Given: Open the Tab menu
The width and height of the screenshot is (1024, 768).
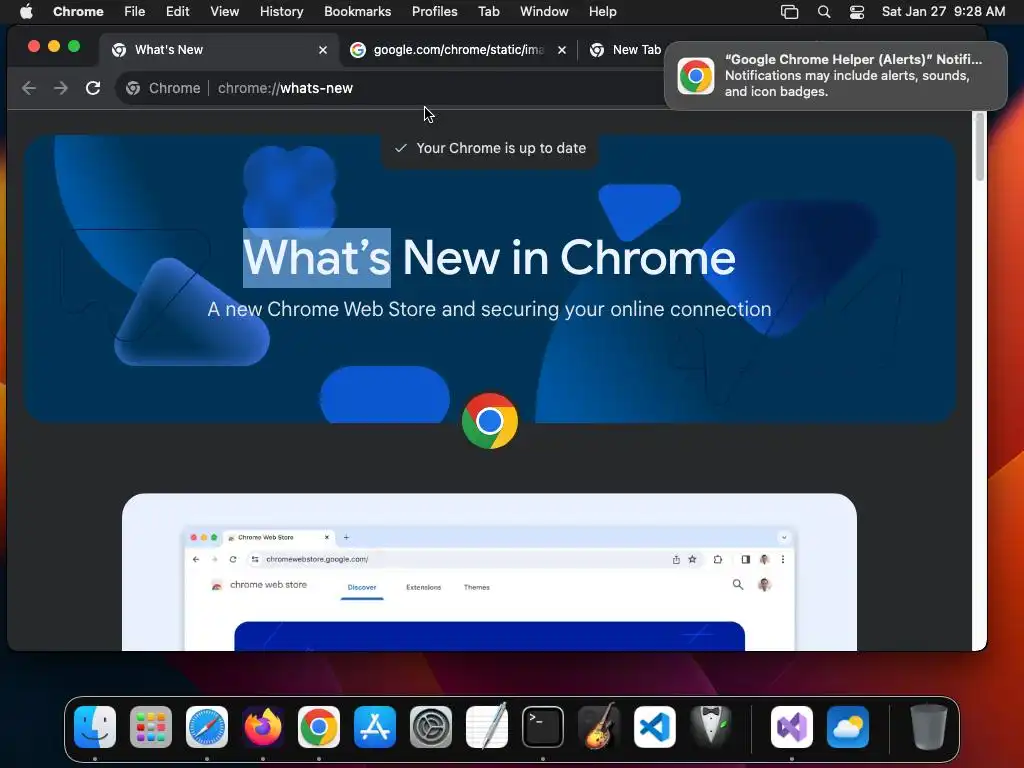Looking at the screenshot, I should coord(488,11).
